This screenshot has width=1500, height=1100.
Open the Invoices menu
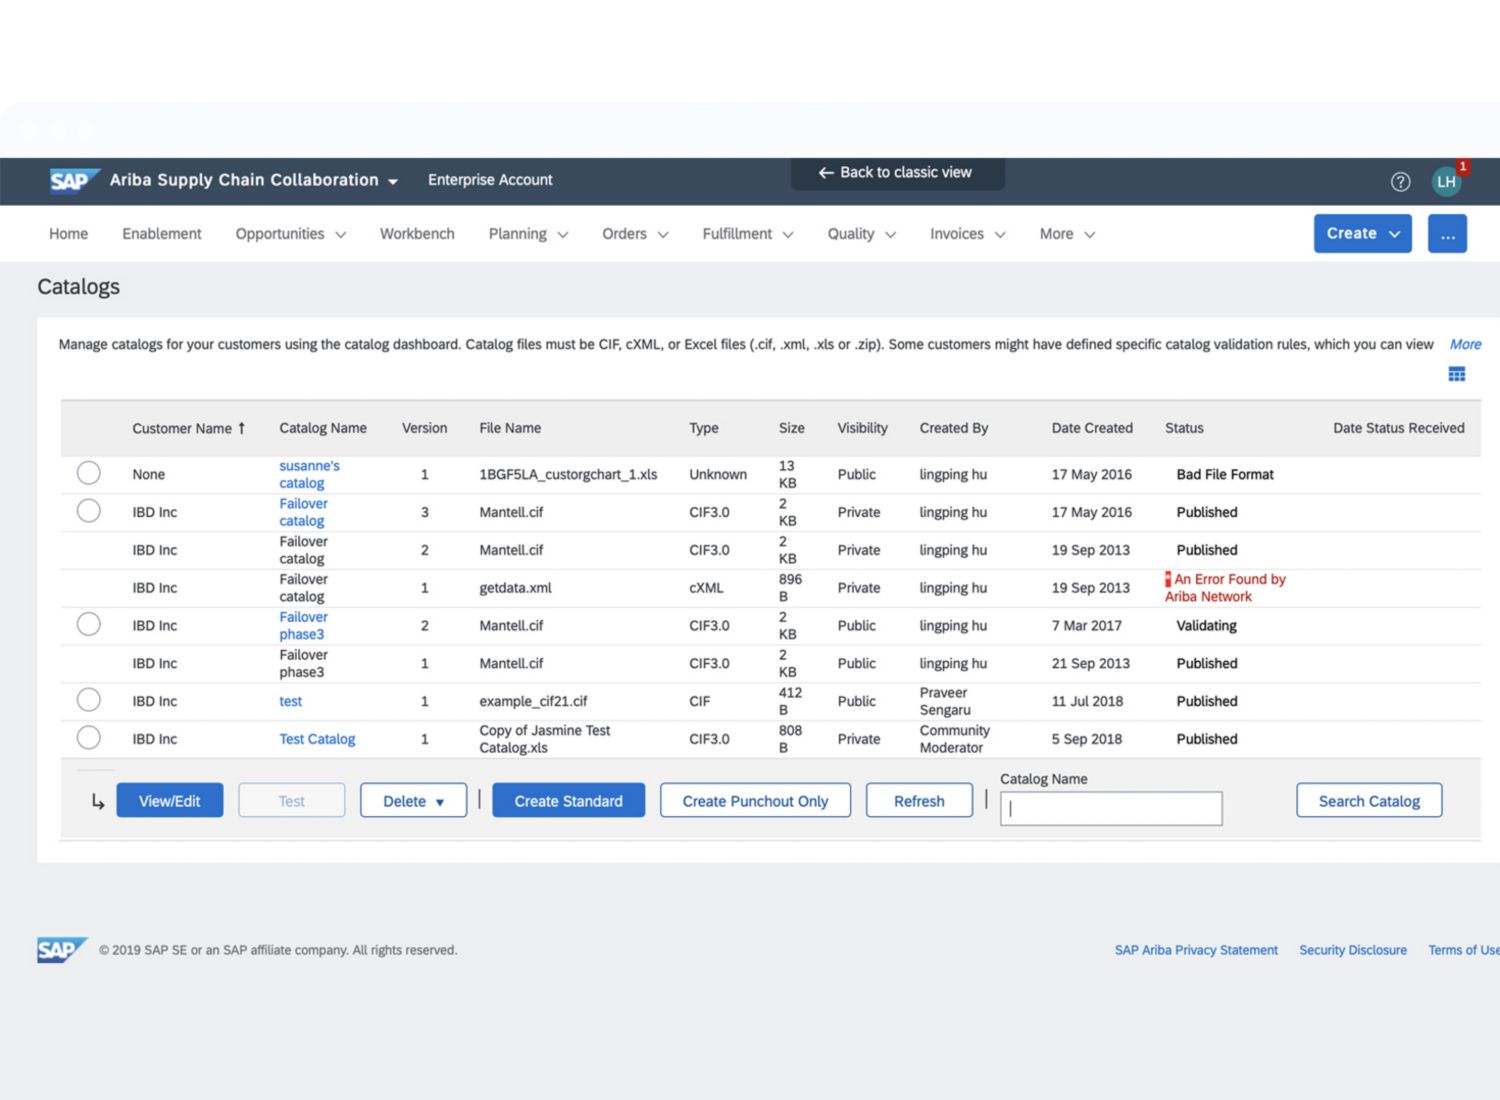967,234
